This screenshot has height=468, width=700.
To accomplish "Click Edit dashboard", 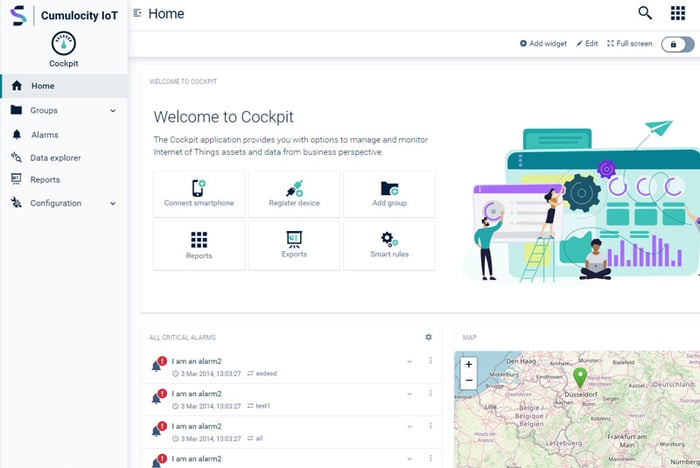I will coord(587,43).
